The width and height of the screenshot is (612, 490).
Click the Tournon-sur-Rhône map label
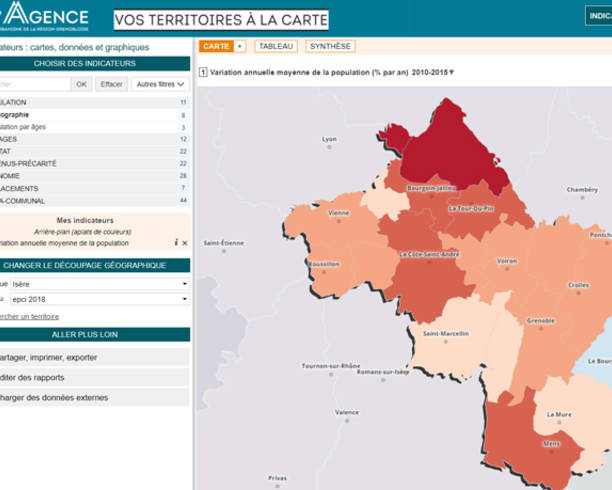click(331, 366)
